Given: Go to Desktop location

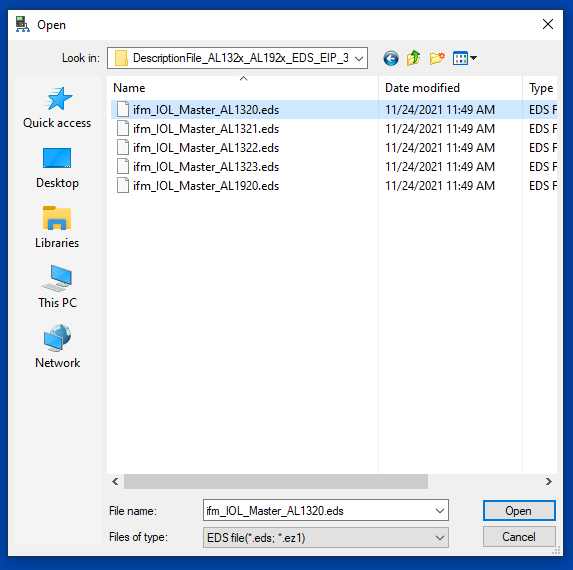Looking at the screenshot, I should [57, 167].
